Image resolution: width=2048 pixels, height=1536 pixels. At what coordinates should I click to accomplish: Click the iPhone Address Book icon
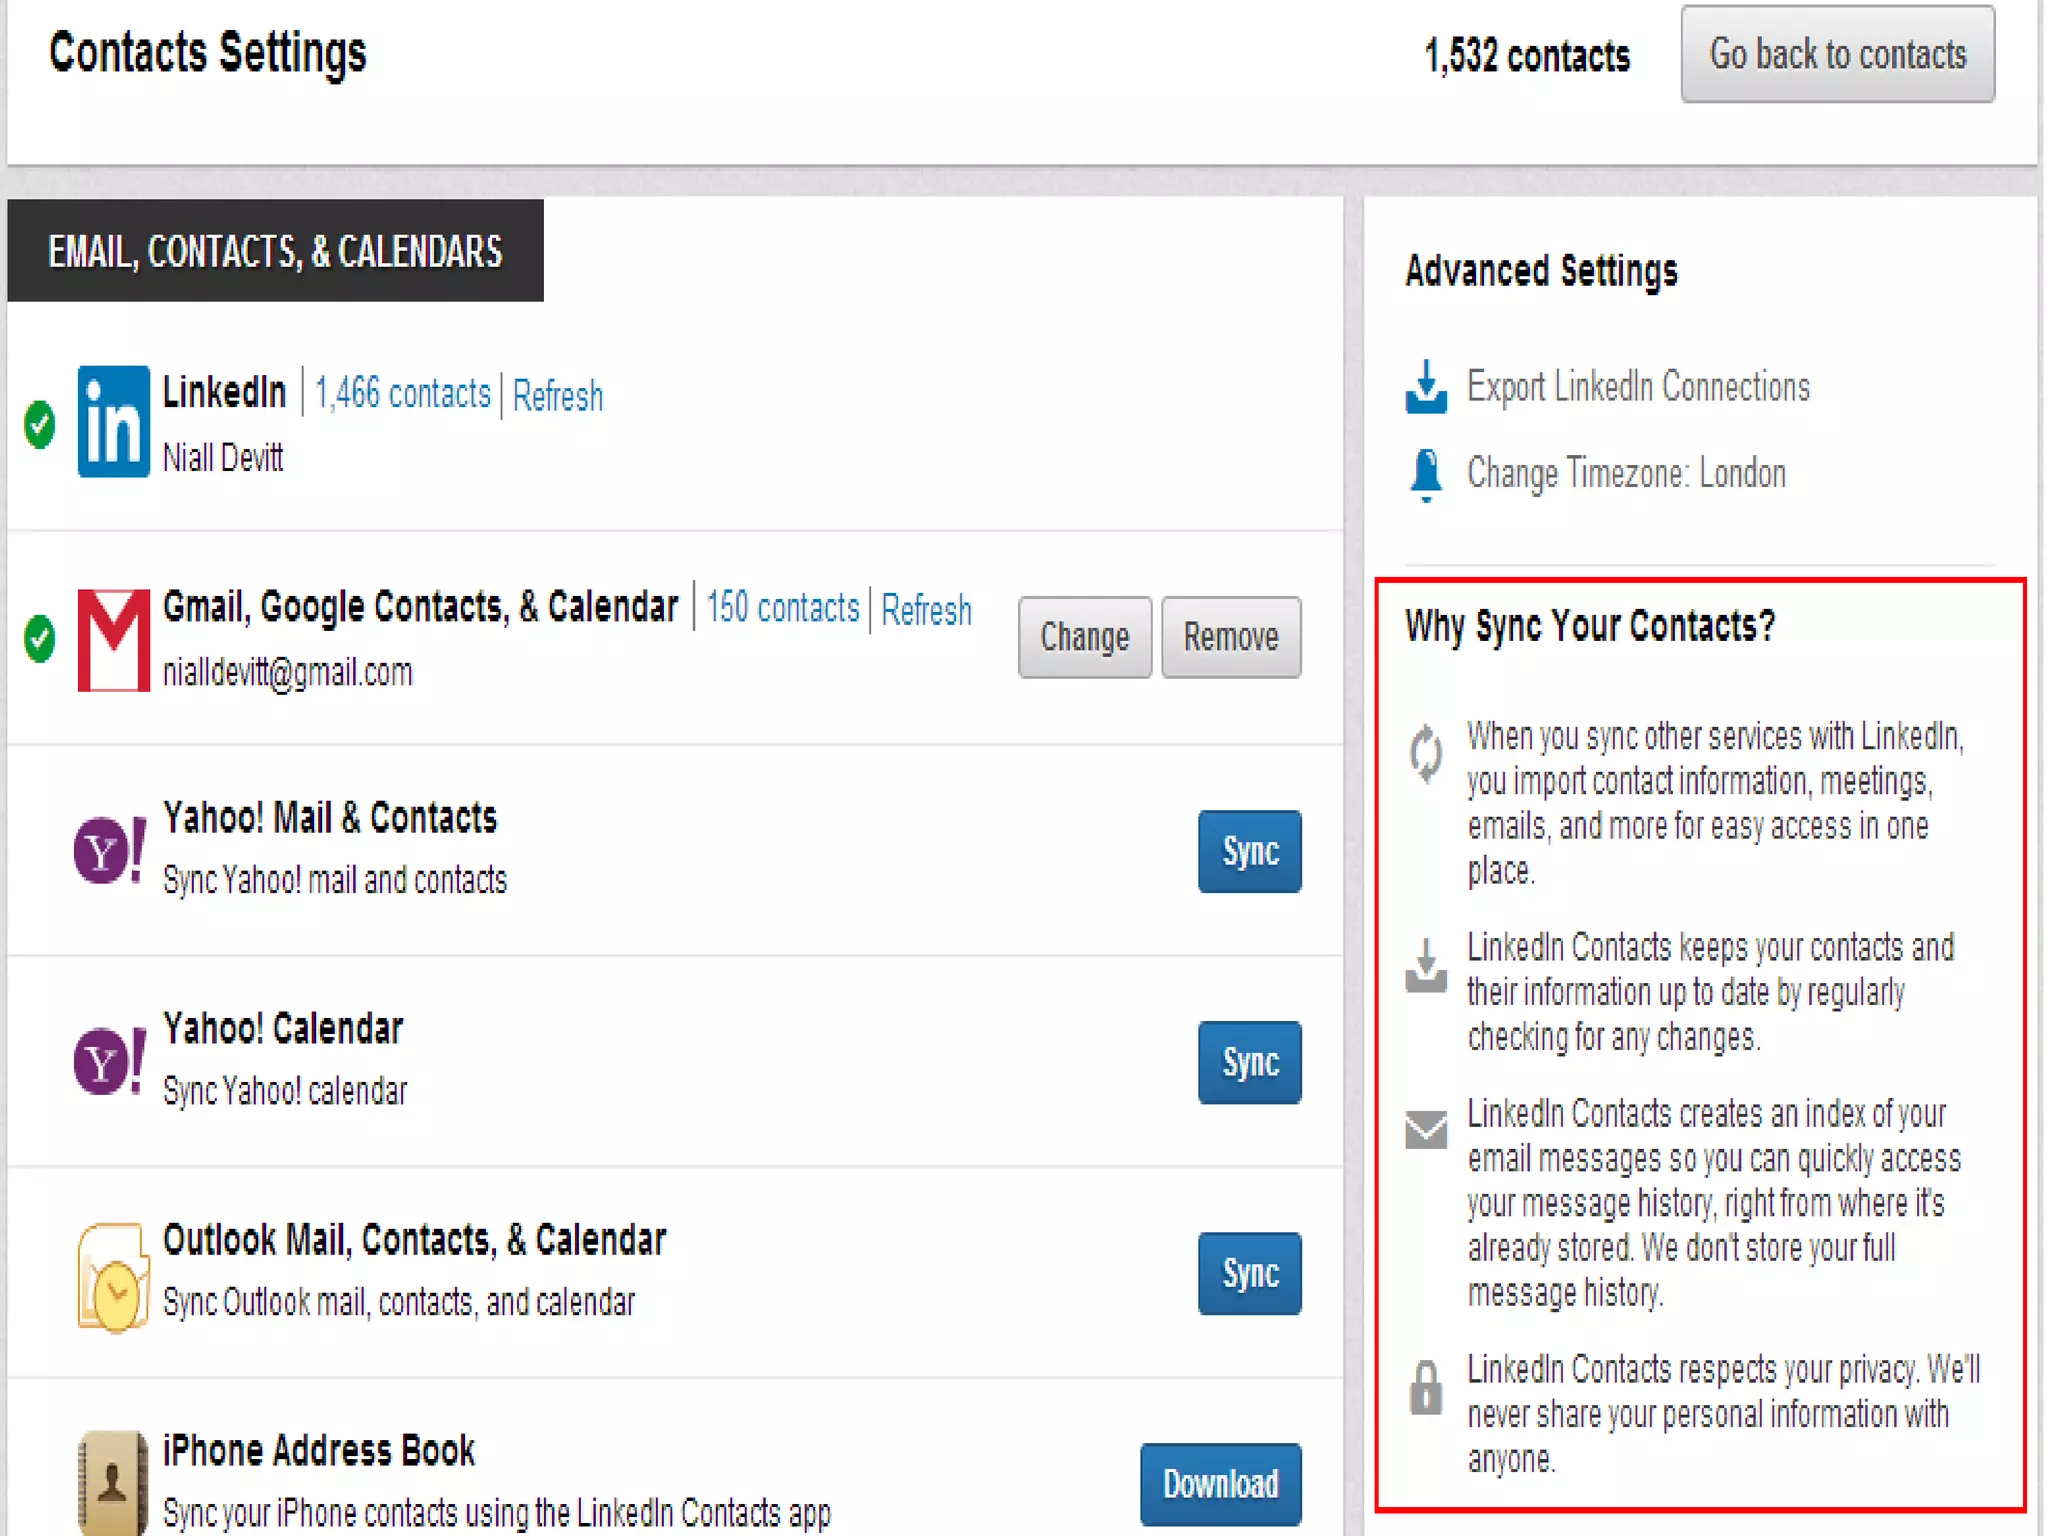coord(112,1483)
